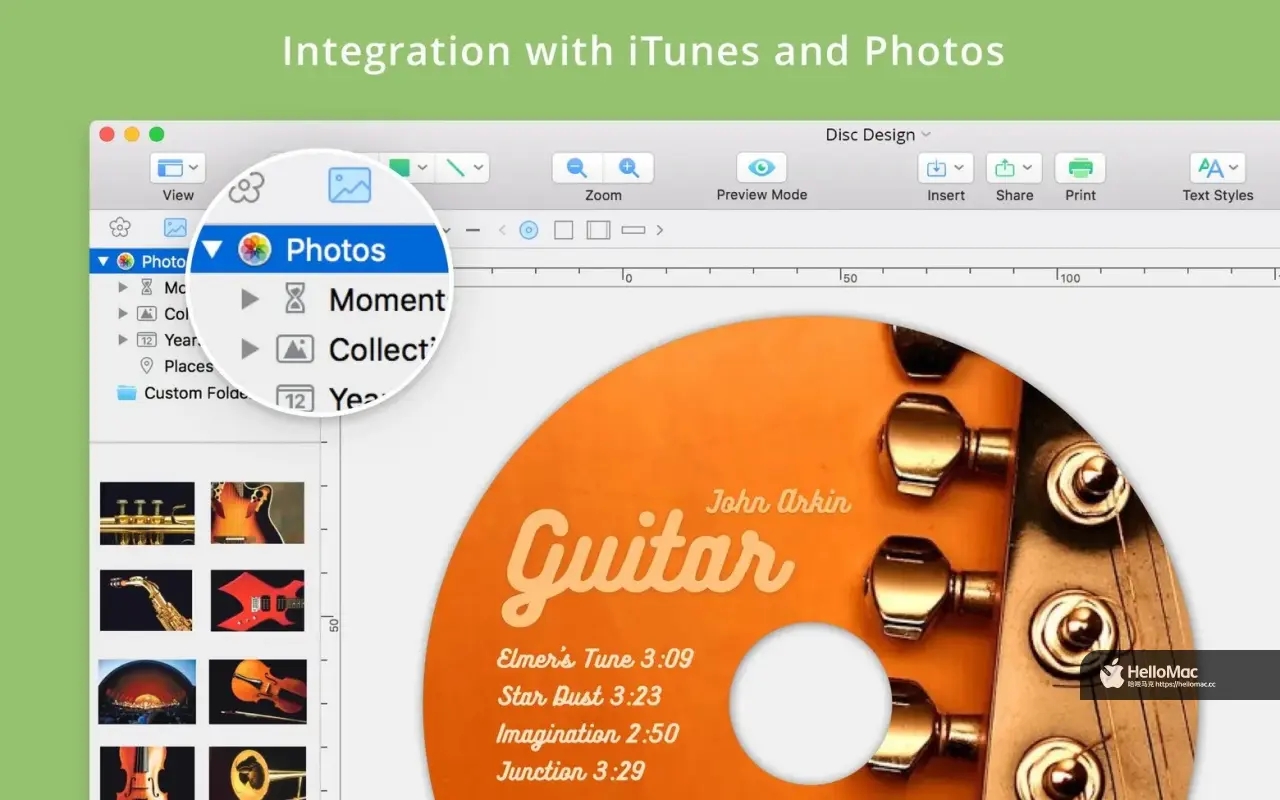Screen dimensions: 1280x800
Task: Click the John Arkin text on the disc
Action: (x=779, y=500)
